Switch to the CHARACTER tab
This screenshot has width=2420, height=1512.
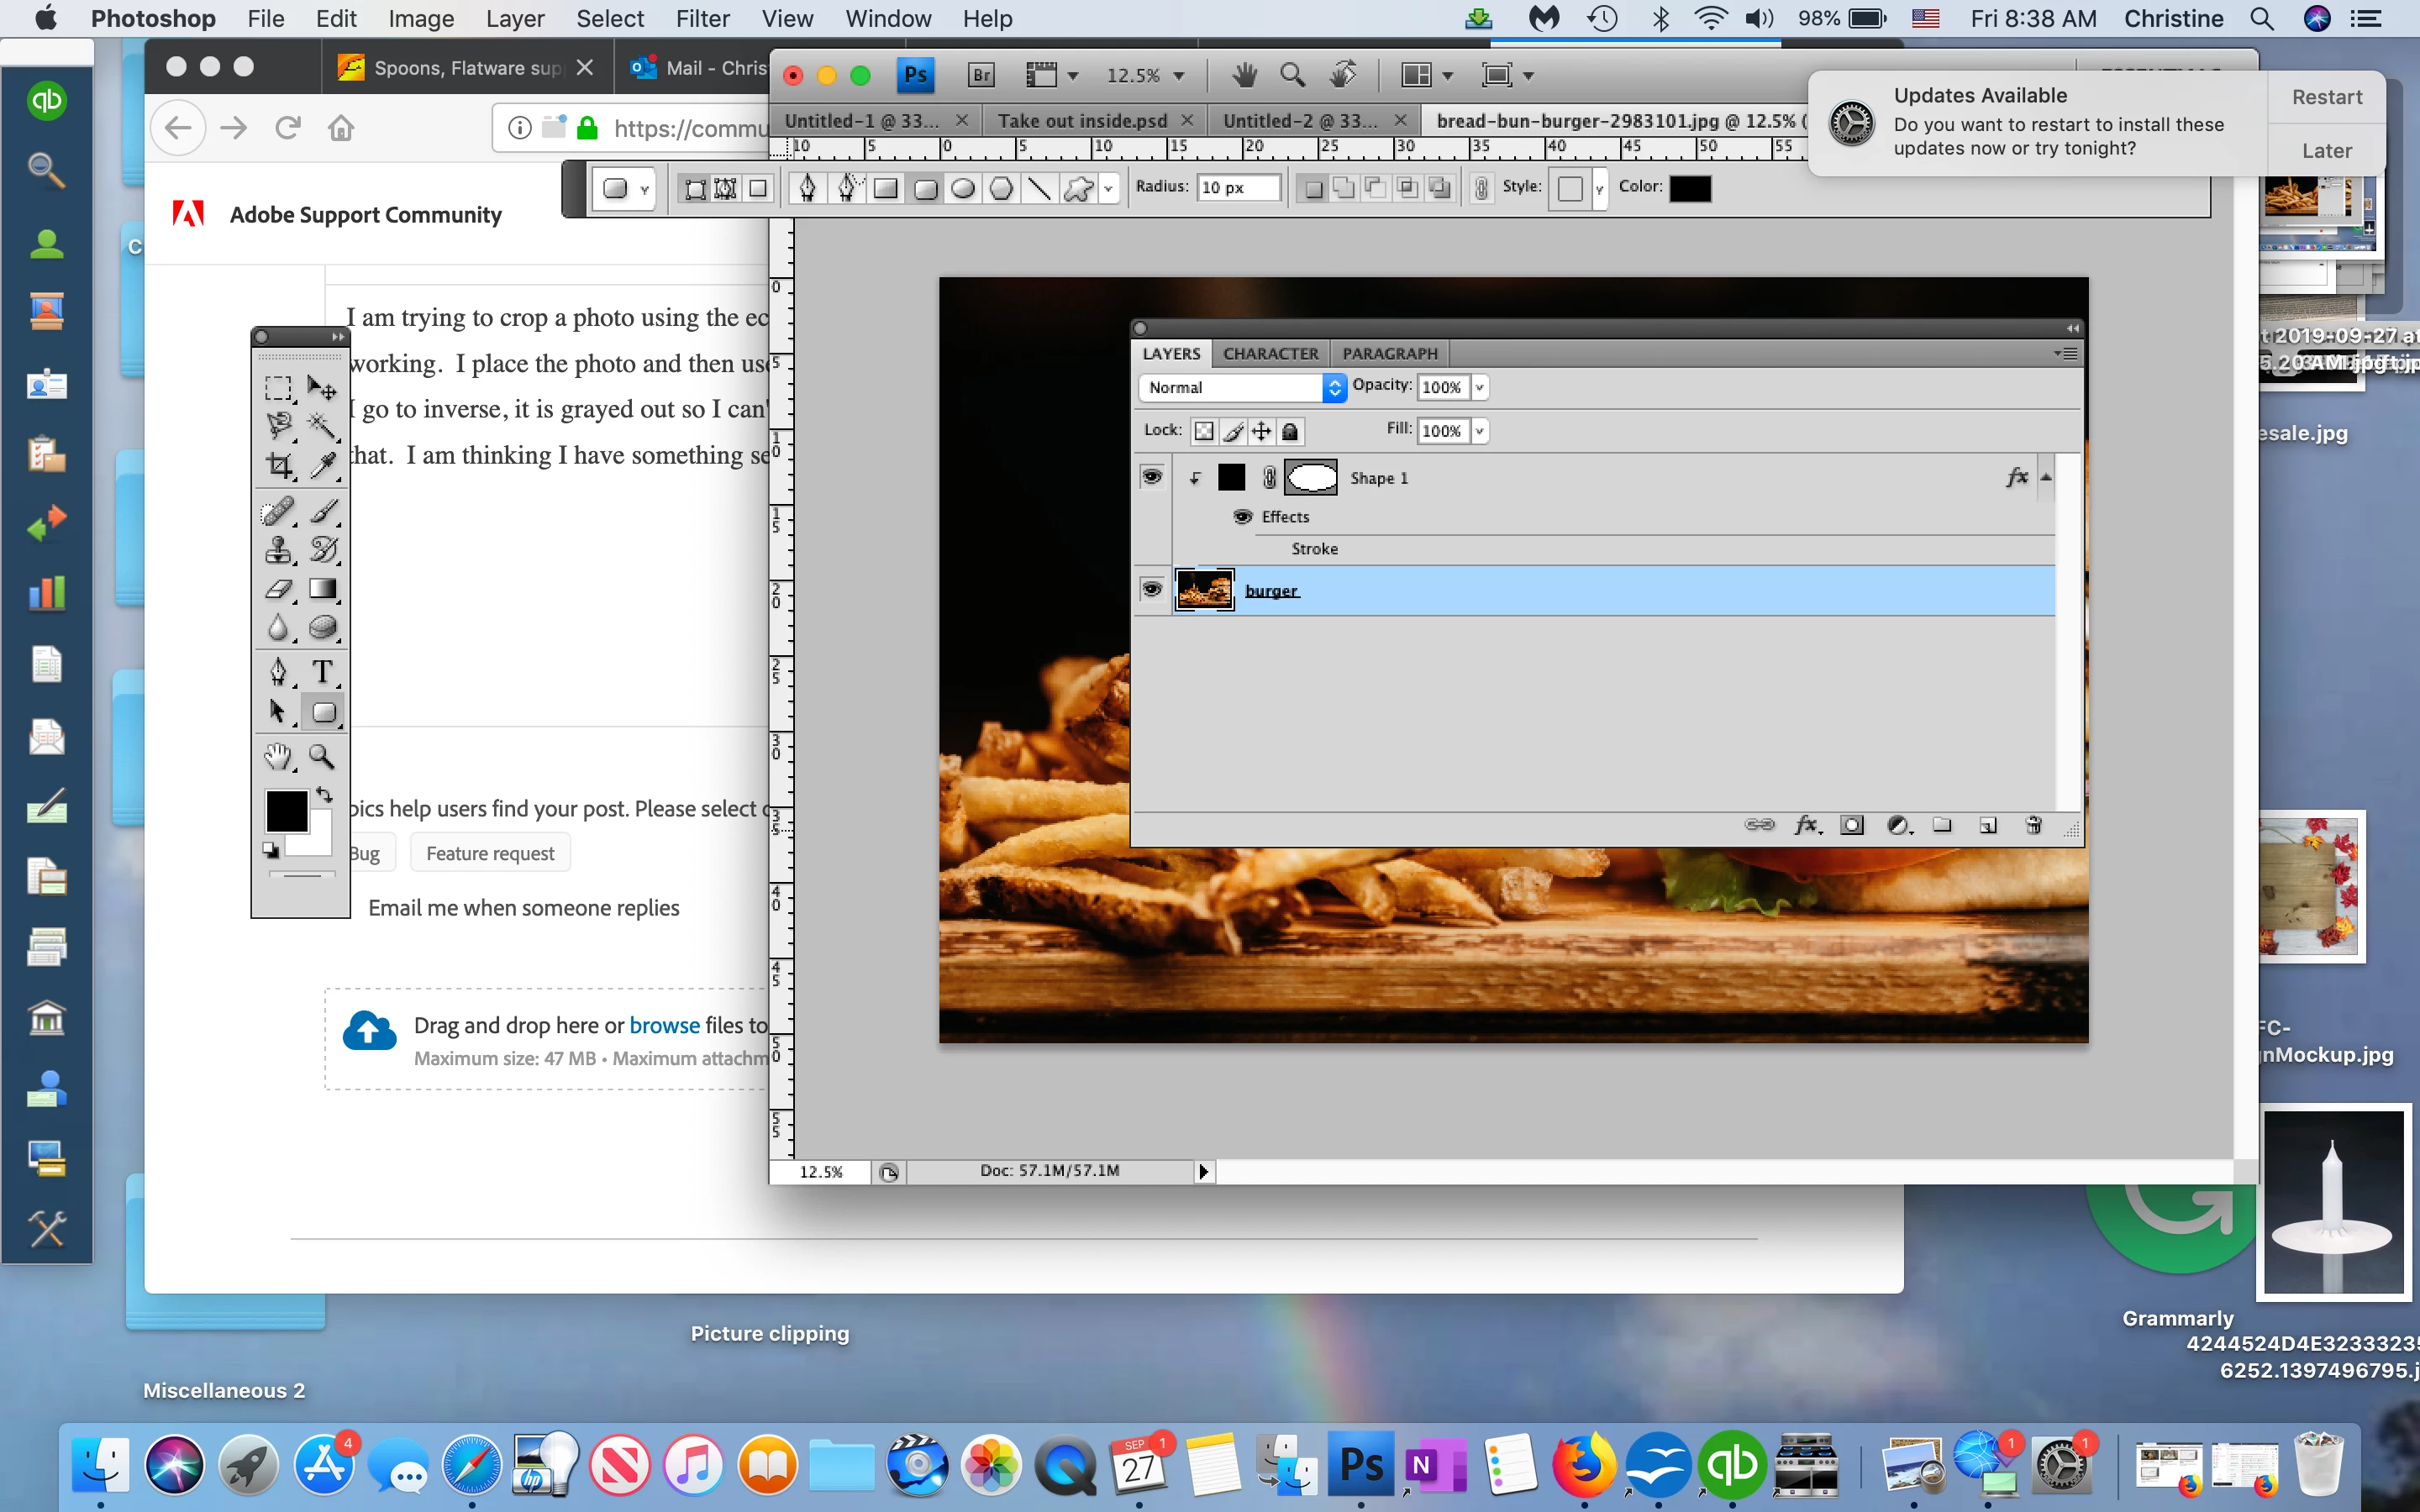pos(1270,353)
